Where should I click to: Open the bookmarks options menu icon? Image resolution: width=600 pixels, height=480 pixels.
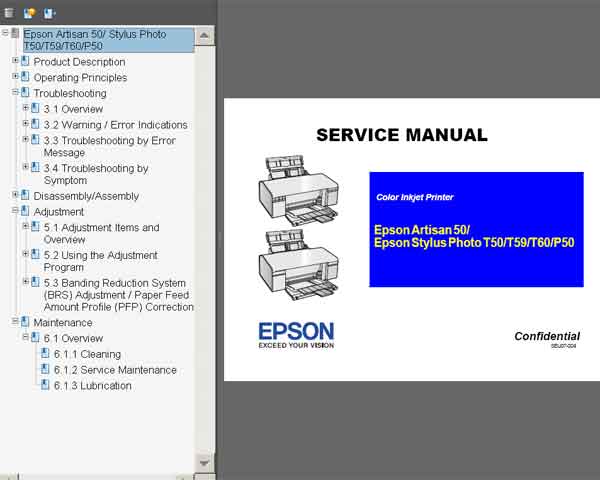point(9,13)
